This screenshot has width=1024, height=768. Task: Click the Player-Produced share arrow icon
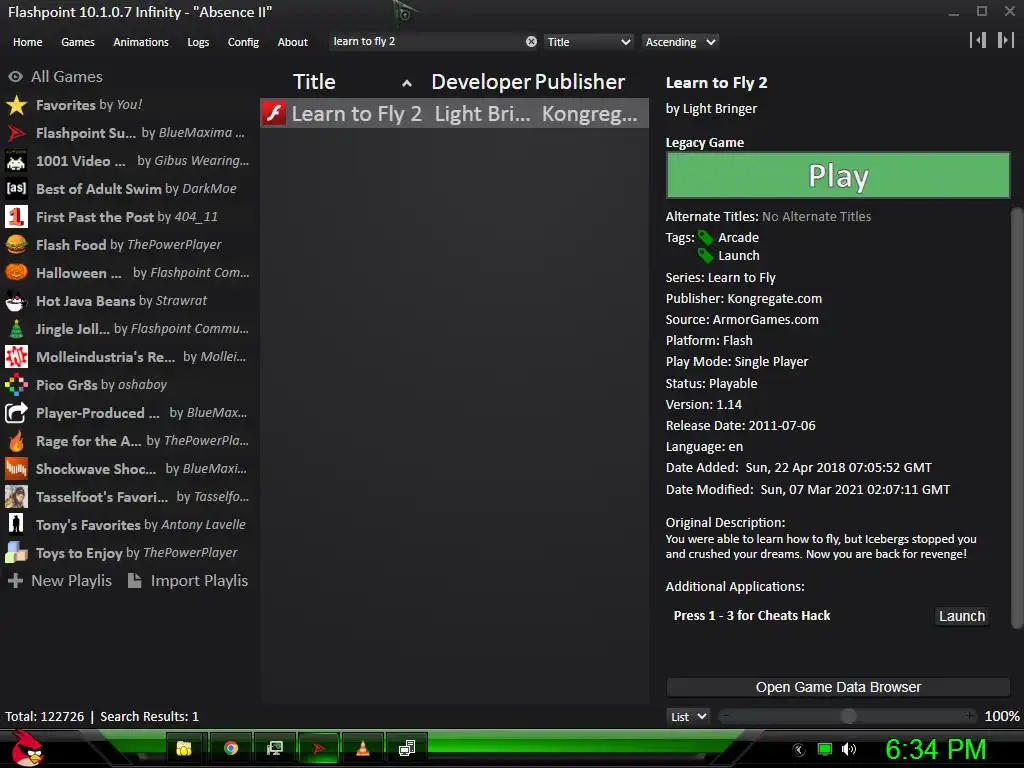click(x=16, y=413)
